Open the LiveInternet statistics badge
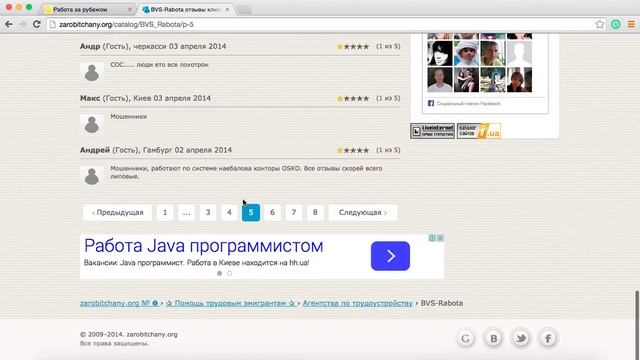The width and height of the screenshot is (640, 360). pyautogui.click(x=432, y=131)
